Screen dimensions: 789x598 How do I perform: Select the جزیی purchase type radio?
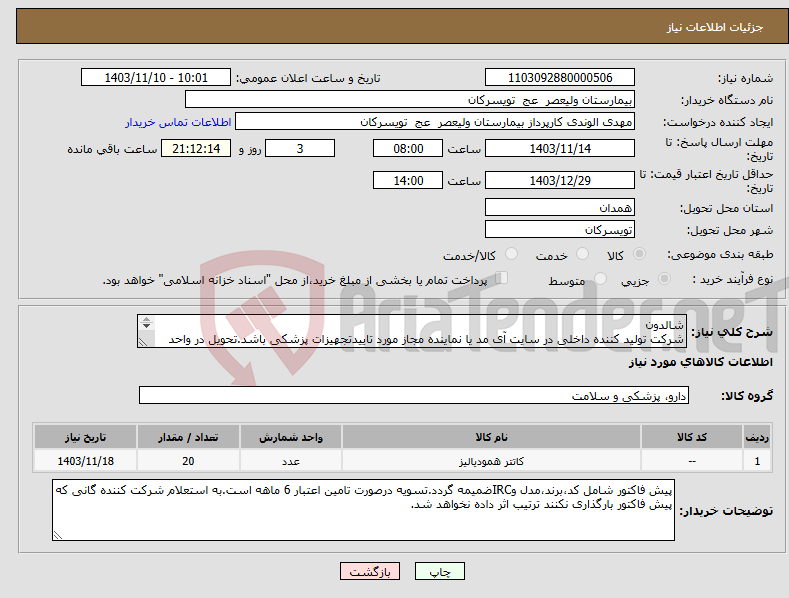click(x=664, y=278)
